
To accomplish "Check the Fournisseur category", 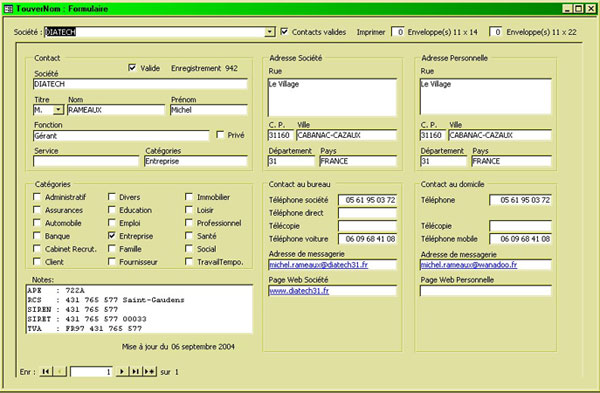I will (x=112, y=262).
